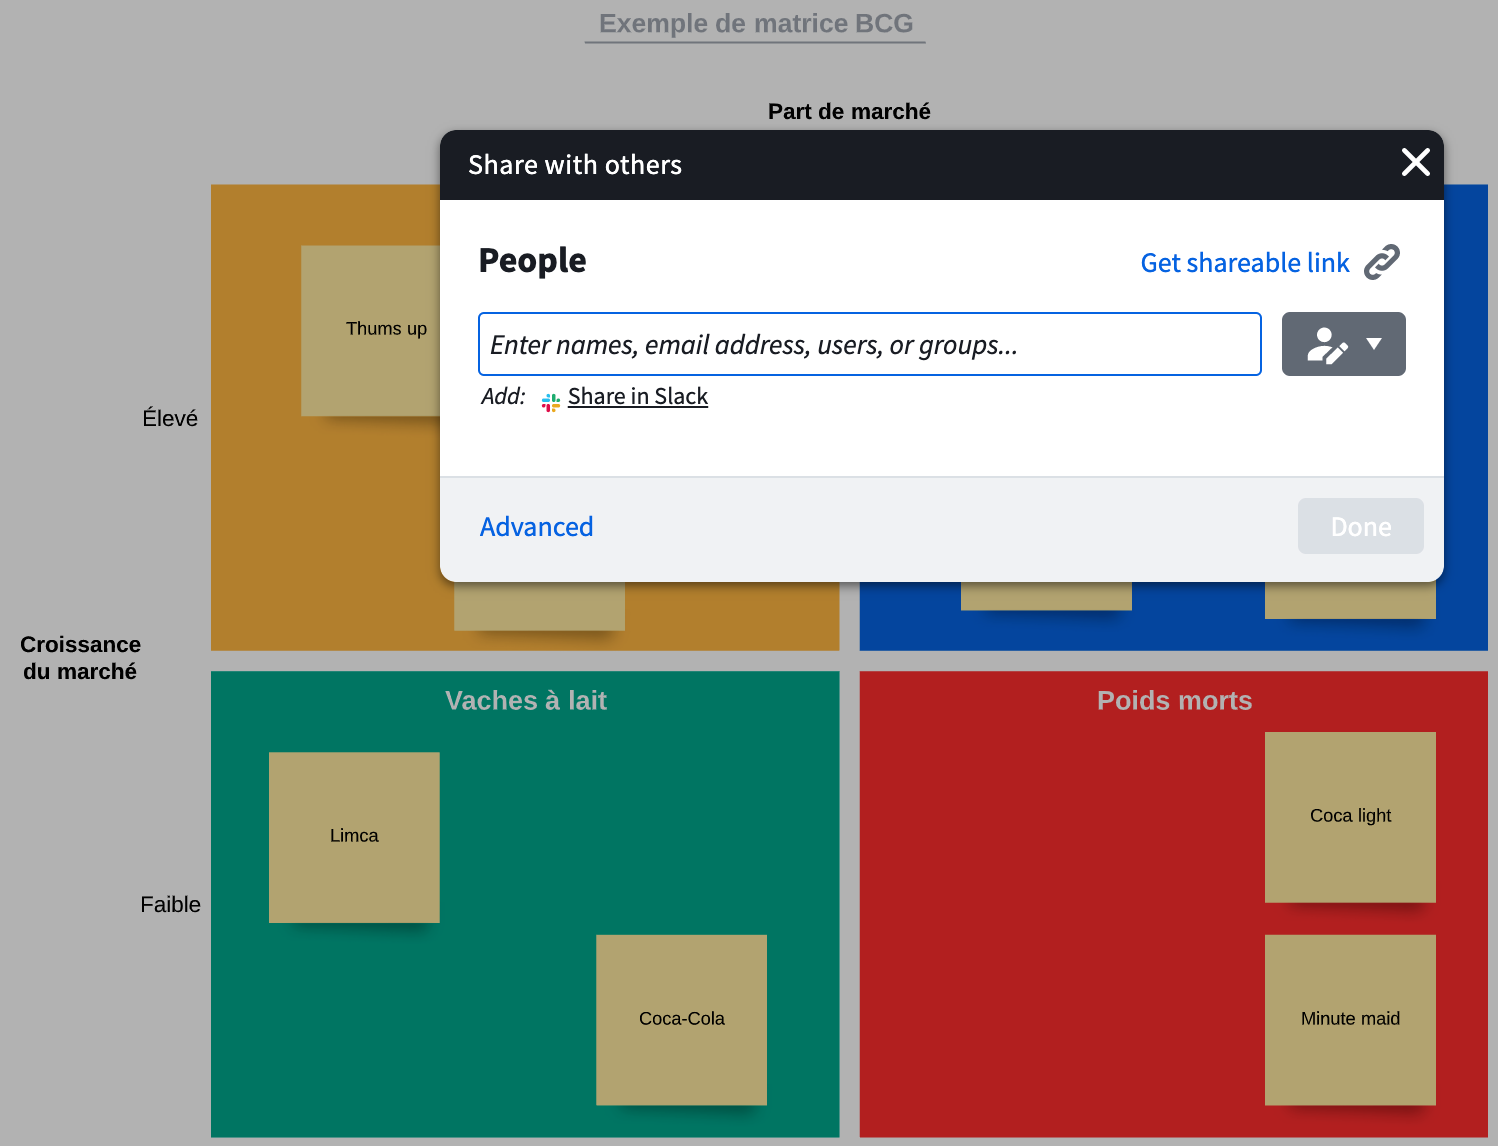Expand the permission dropdown arrow
1498x1146 pixels.
[x=1374, y=344]
